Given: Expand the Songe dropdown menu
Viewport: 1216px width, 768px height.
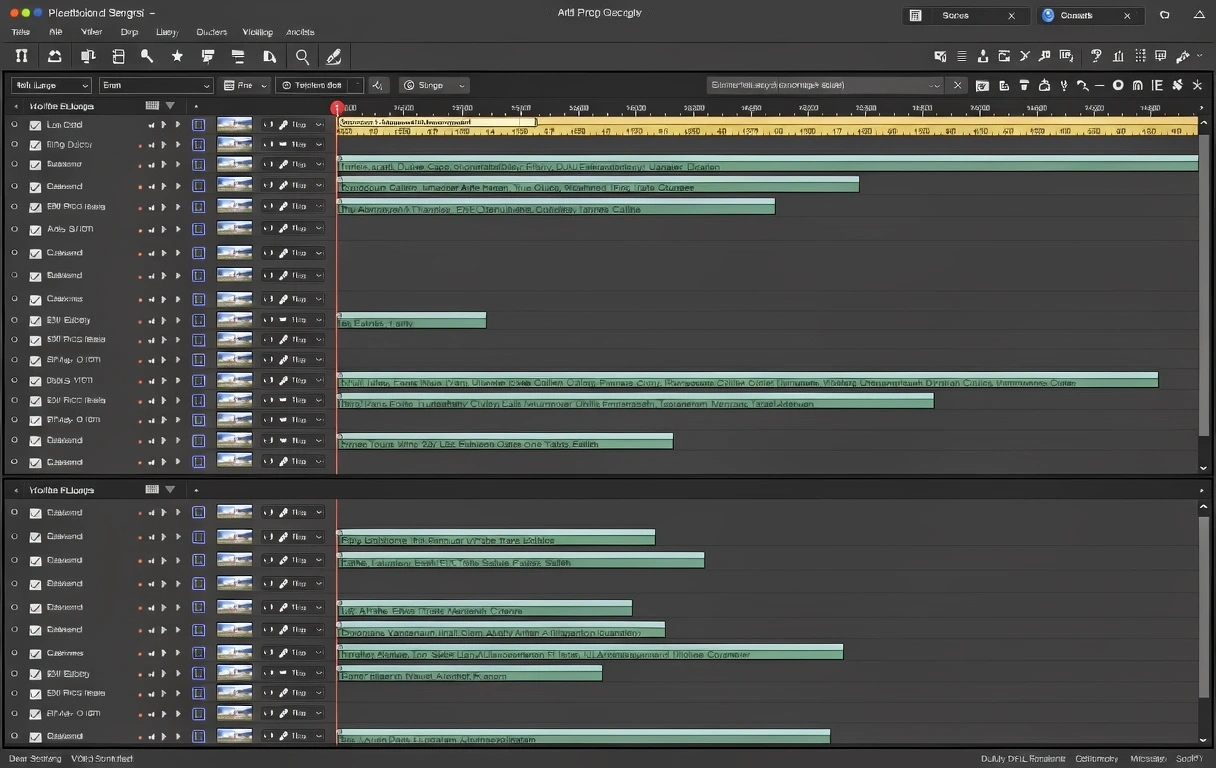Looking at the screenshot, I should click(434, 86).
